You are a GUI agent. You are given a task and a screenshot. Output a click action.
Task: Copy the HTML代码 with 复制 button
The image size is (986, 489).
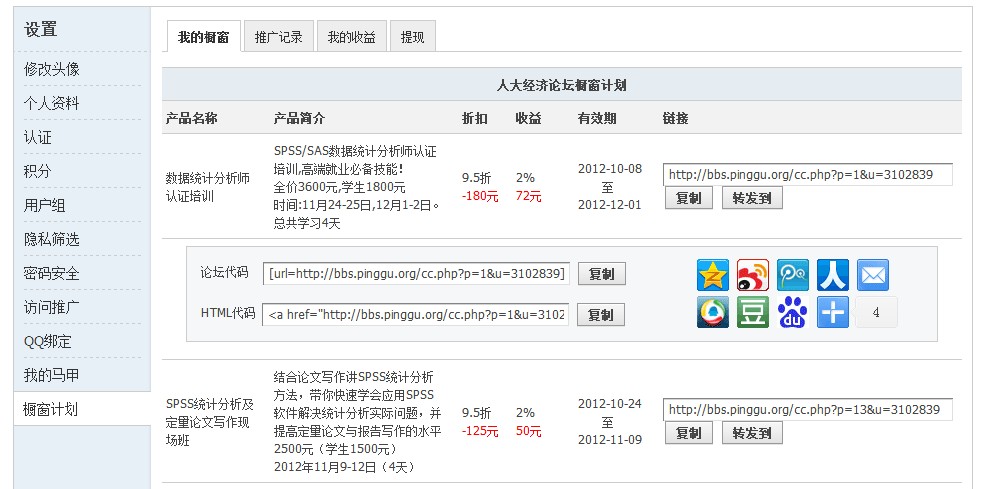[x=601, y=315]
